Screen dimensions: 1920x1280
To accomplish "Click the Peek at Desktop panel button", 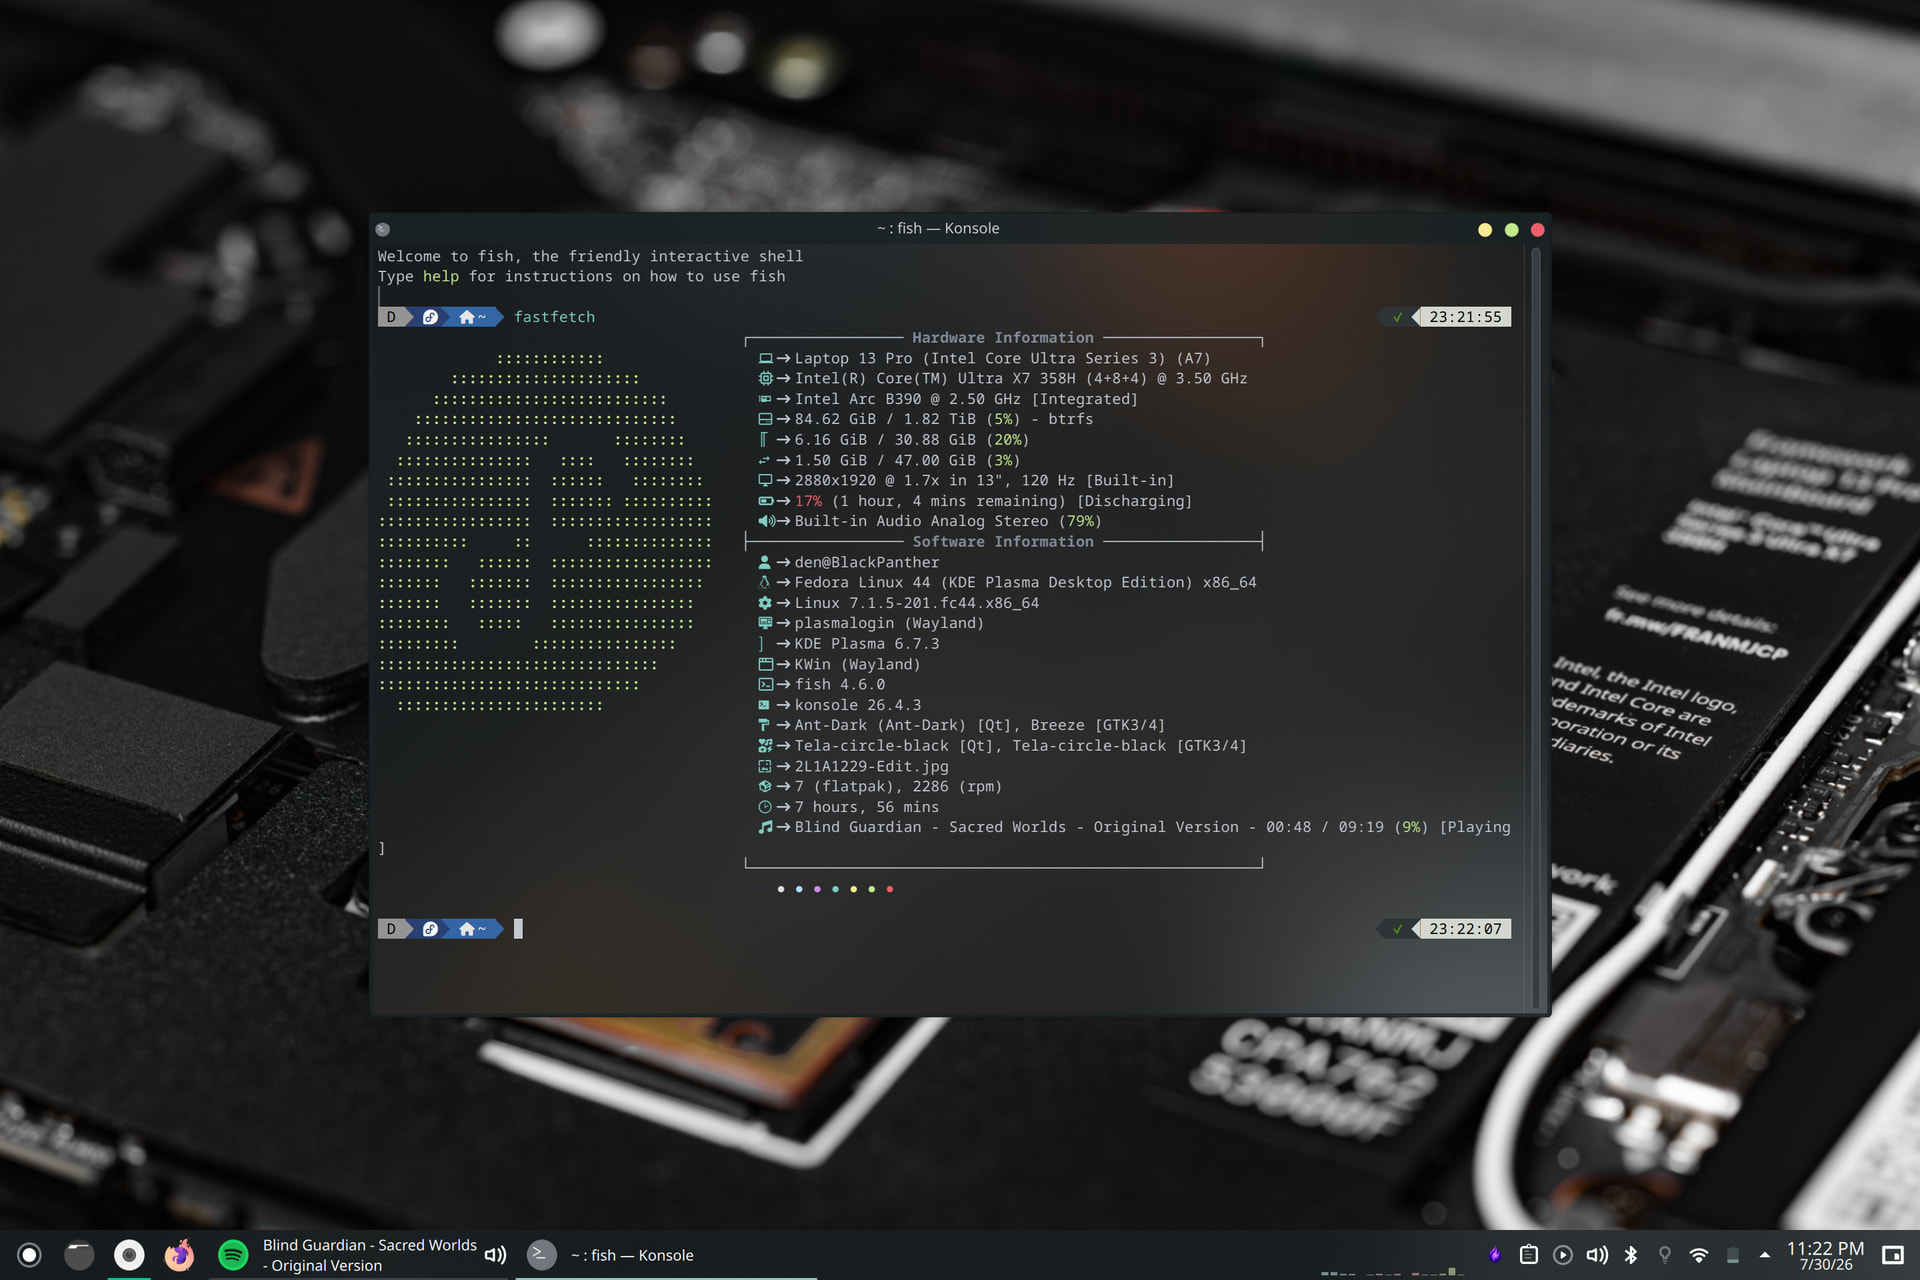I will (x=1893, y=1255).
